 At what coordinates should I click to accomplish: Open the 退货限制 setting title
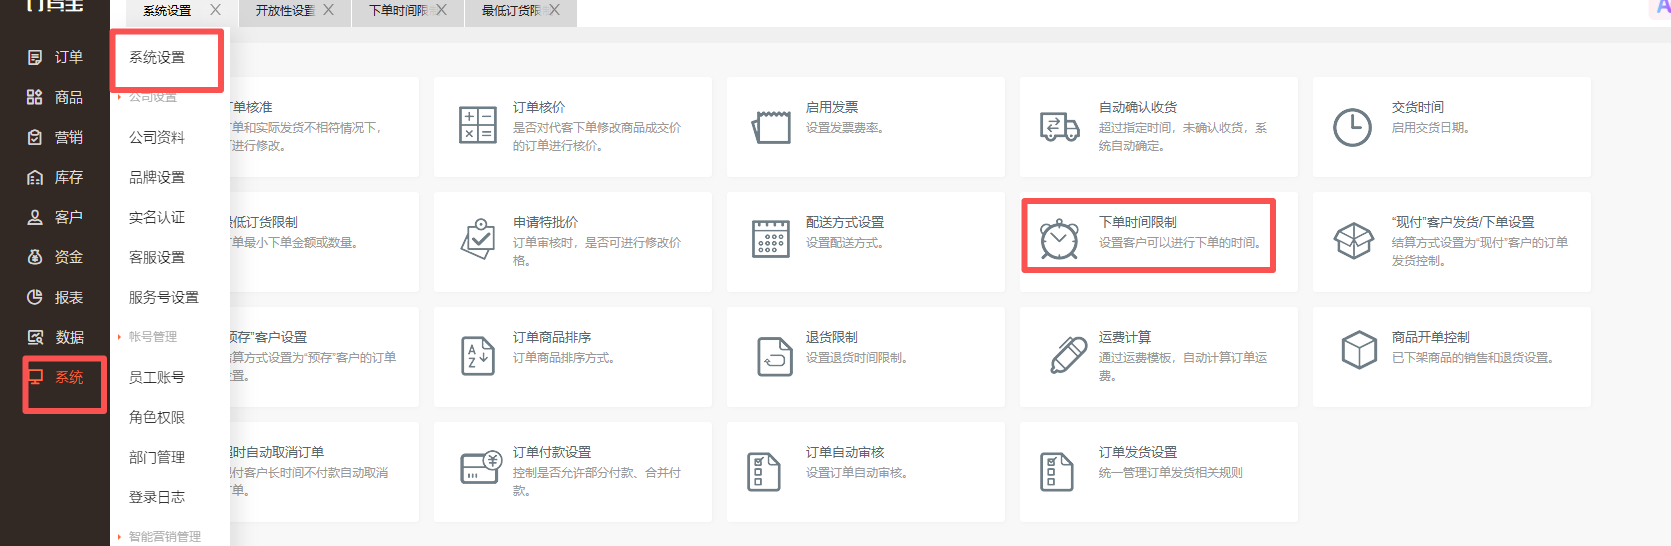832,337
